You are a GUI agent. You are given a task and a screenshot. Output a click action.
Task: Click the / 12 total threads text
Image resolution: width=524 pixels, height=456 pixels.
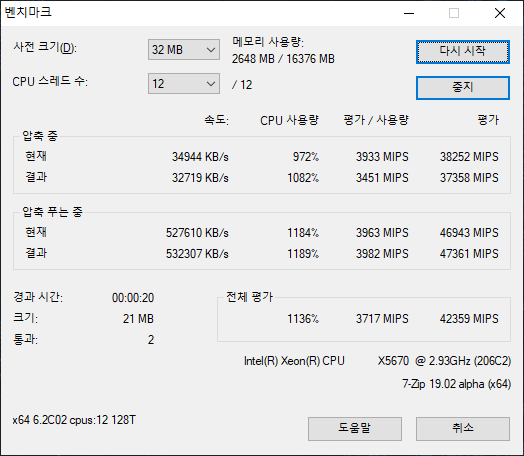coord(242,85)
